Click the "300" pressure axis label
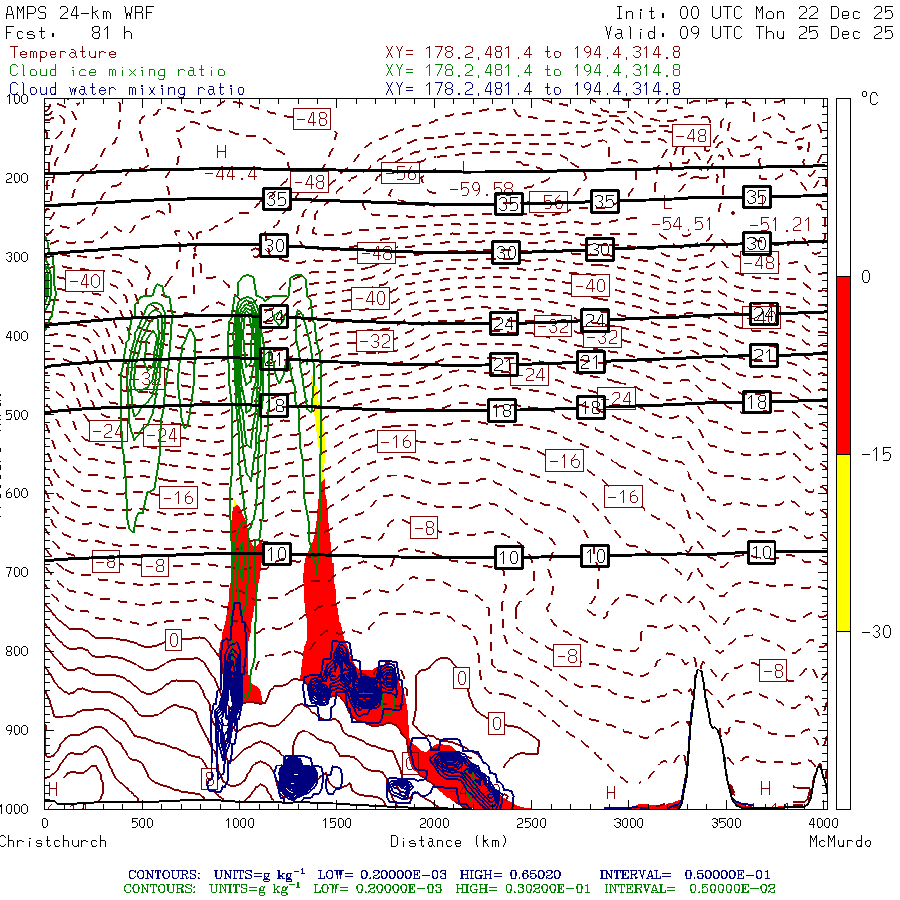The height and width of the screenshot is (900, 900). (17, 257)
